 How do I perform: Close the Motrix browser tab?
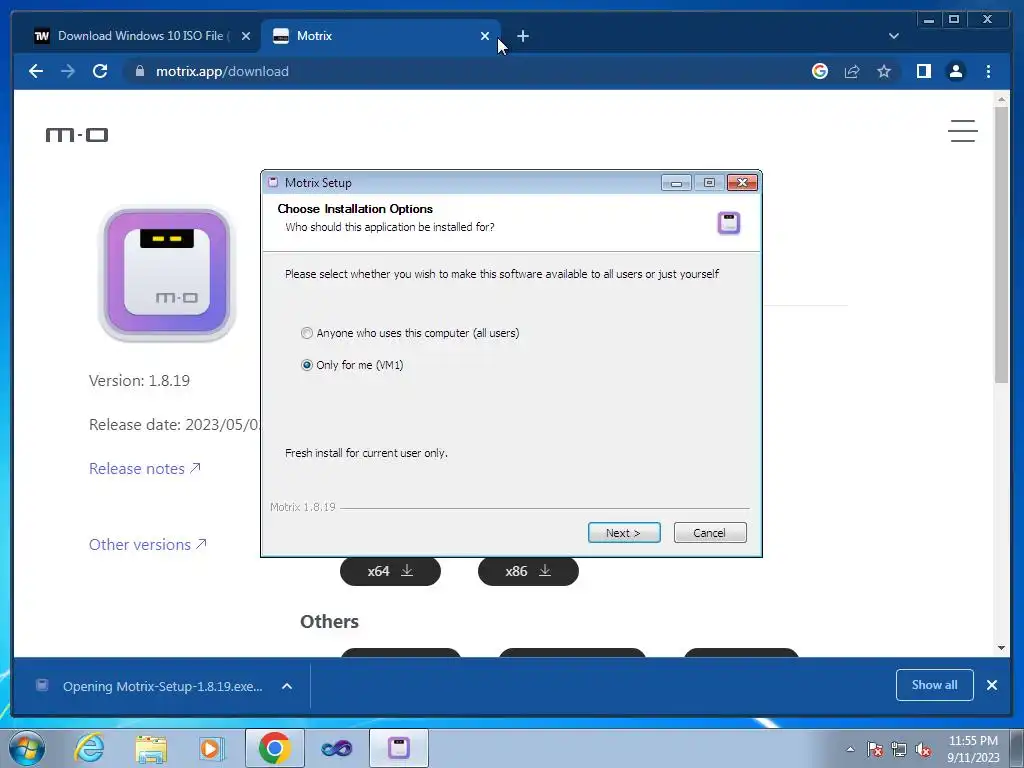(485, 36)
